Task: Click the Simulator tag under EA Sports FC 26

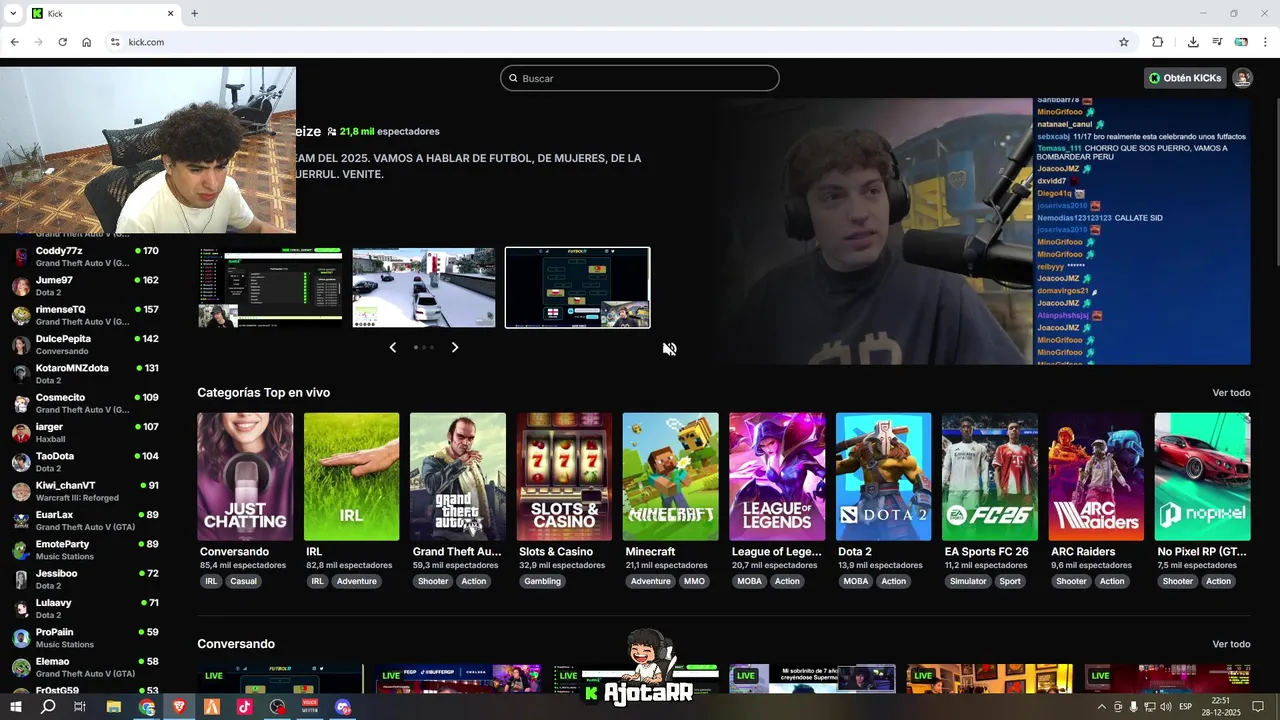Action: click(968, 581)
